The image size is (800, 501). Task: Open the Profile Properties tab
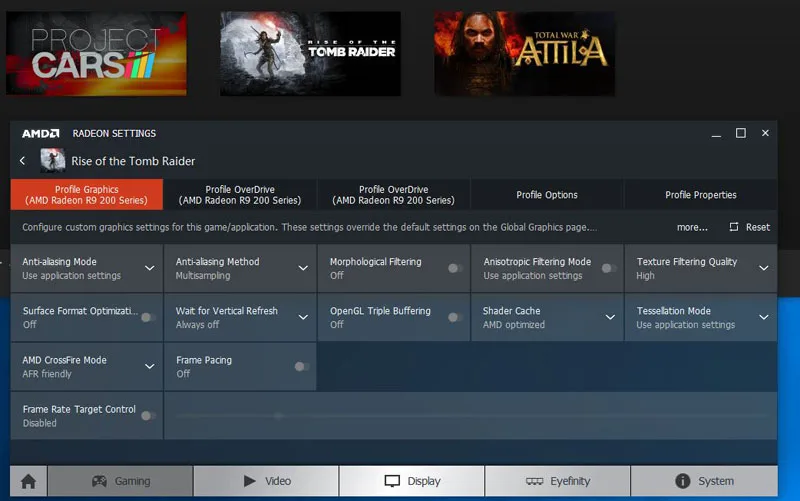click(701, 195)
